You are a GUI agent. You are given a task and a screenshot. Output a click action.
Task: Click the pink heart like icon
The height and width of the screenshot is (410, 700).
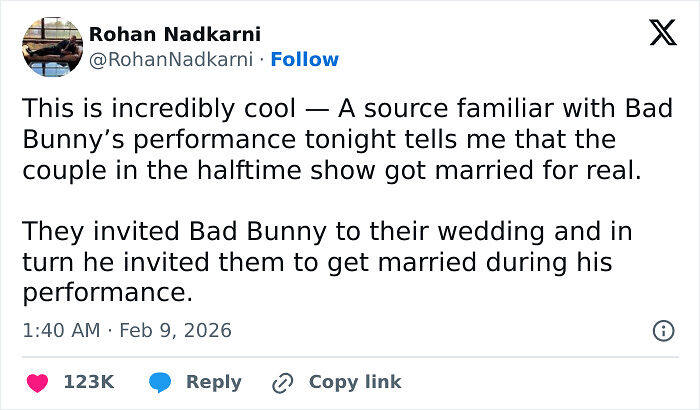coord(37,382)
